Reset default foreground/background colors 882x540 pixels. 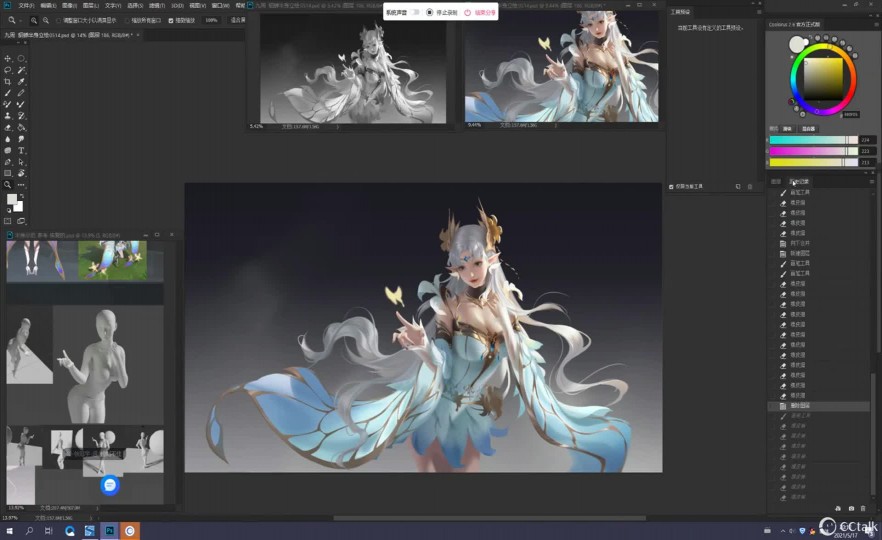click(8, 210)
